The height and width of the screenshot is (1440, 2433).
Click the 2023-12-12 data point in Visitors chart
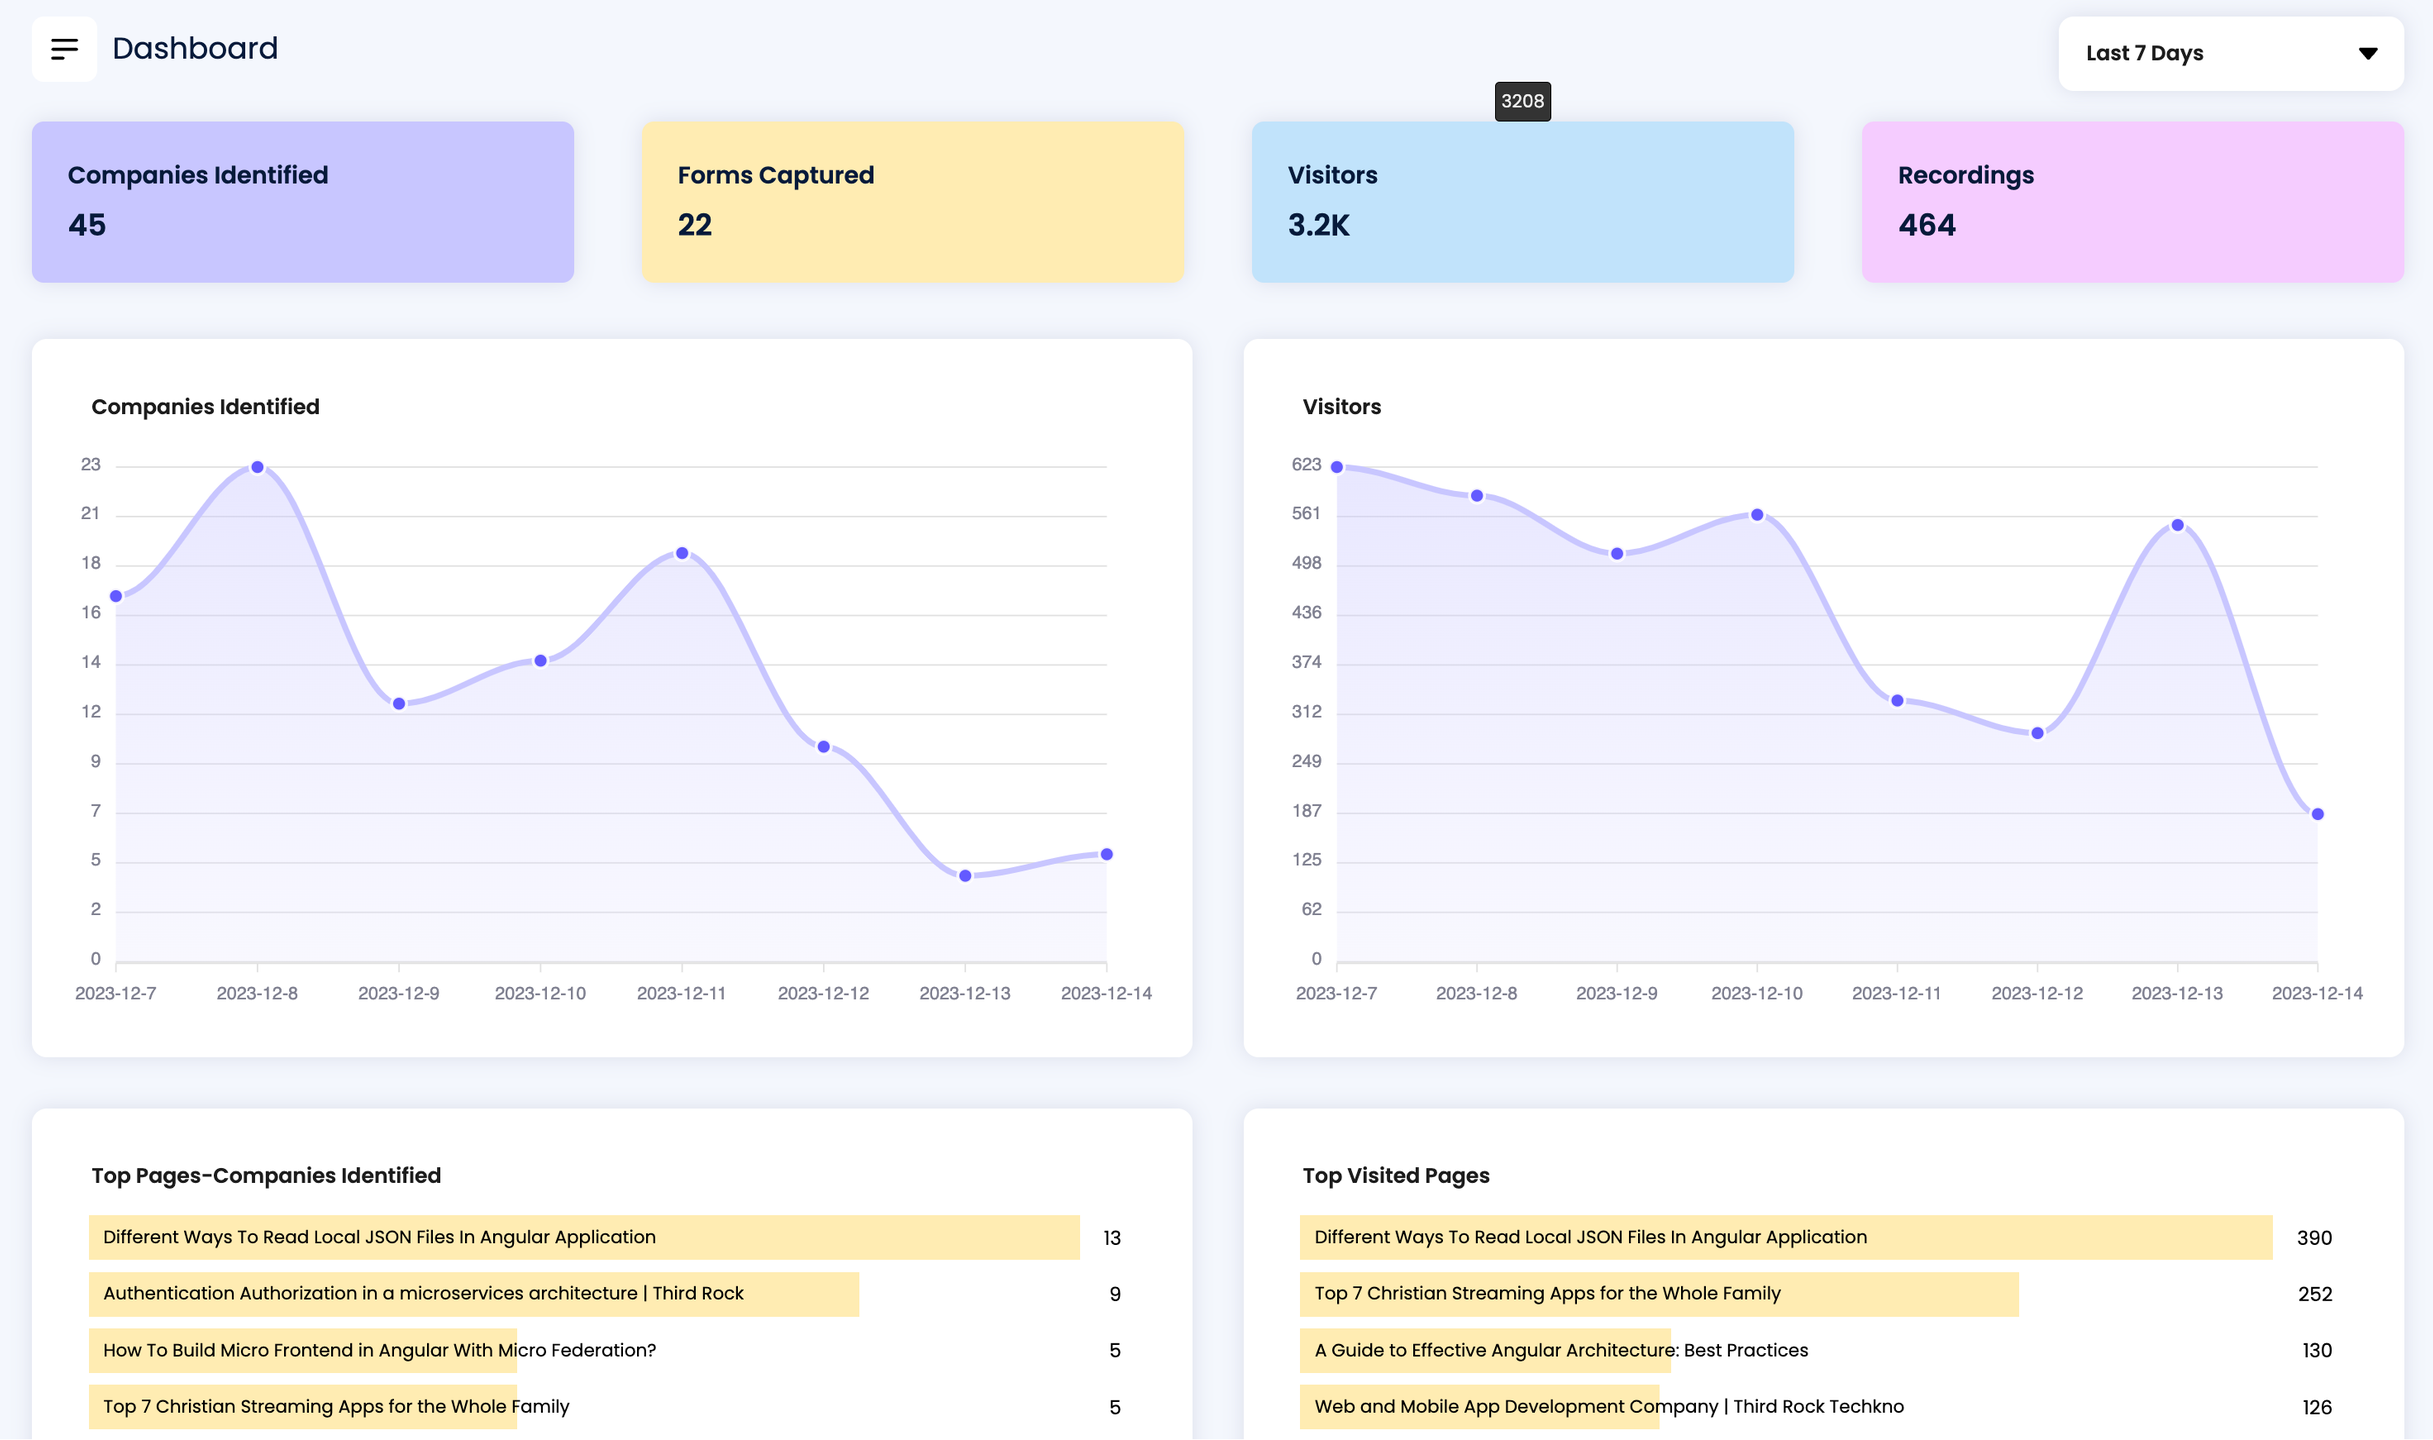tap(2037, 733)
